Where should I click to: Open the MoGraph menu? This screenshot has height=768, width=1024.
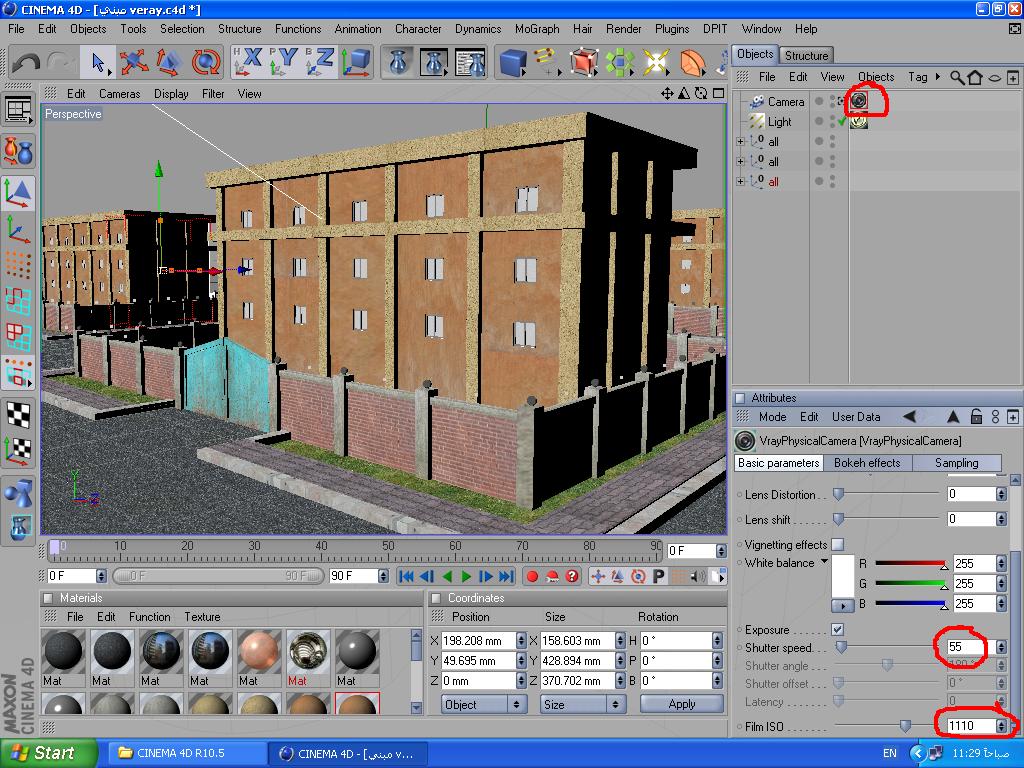[x=537, y=29]
